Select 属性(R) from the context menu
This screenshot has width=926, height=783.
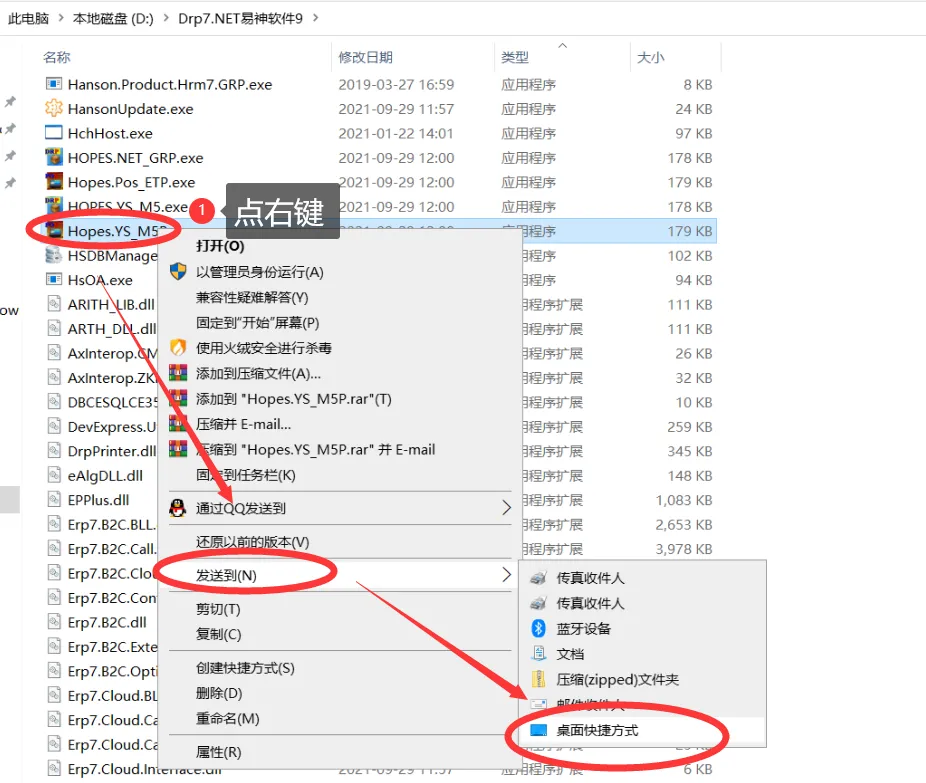(218, 752)
